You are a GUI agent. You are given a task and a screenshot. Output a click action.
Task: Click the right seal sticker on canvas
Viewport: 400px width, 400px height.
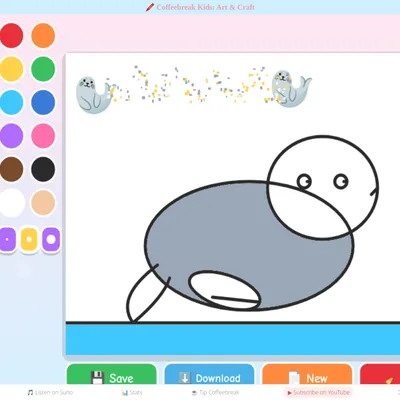[291, 88]
